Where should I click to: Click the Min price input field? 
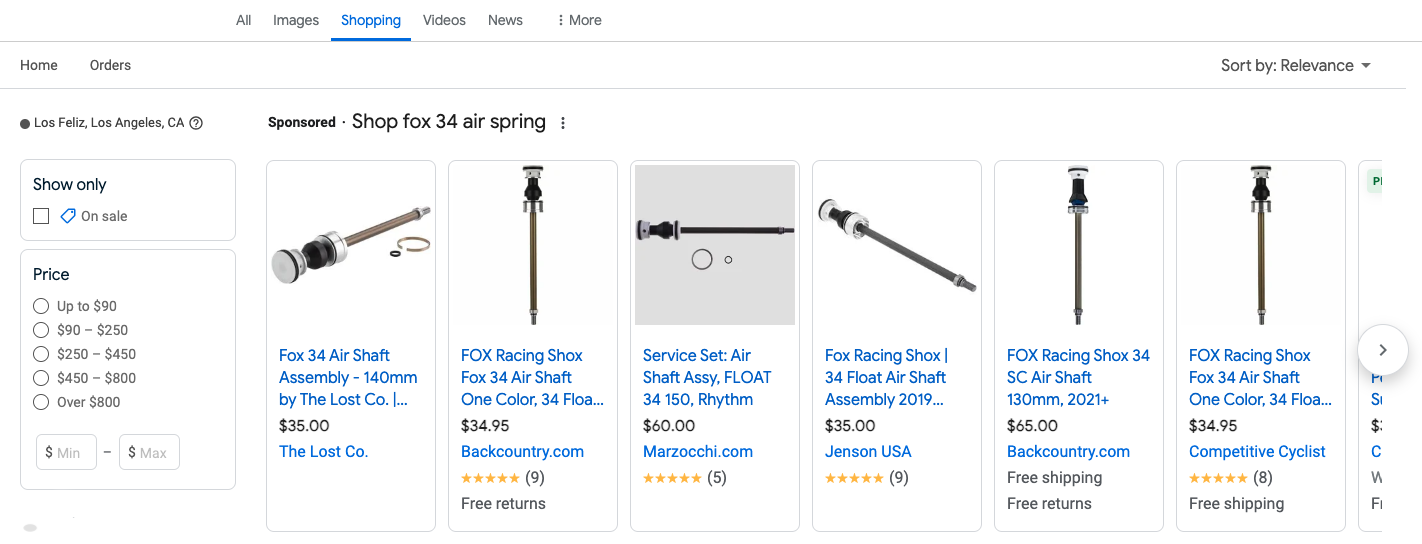coord(67,452)
